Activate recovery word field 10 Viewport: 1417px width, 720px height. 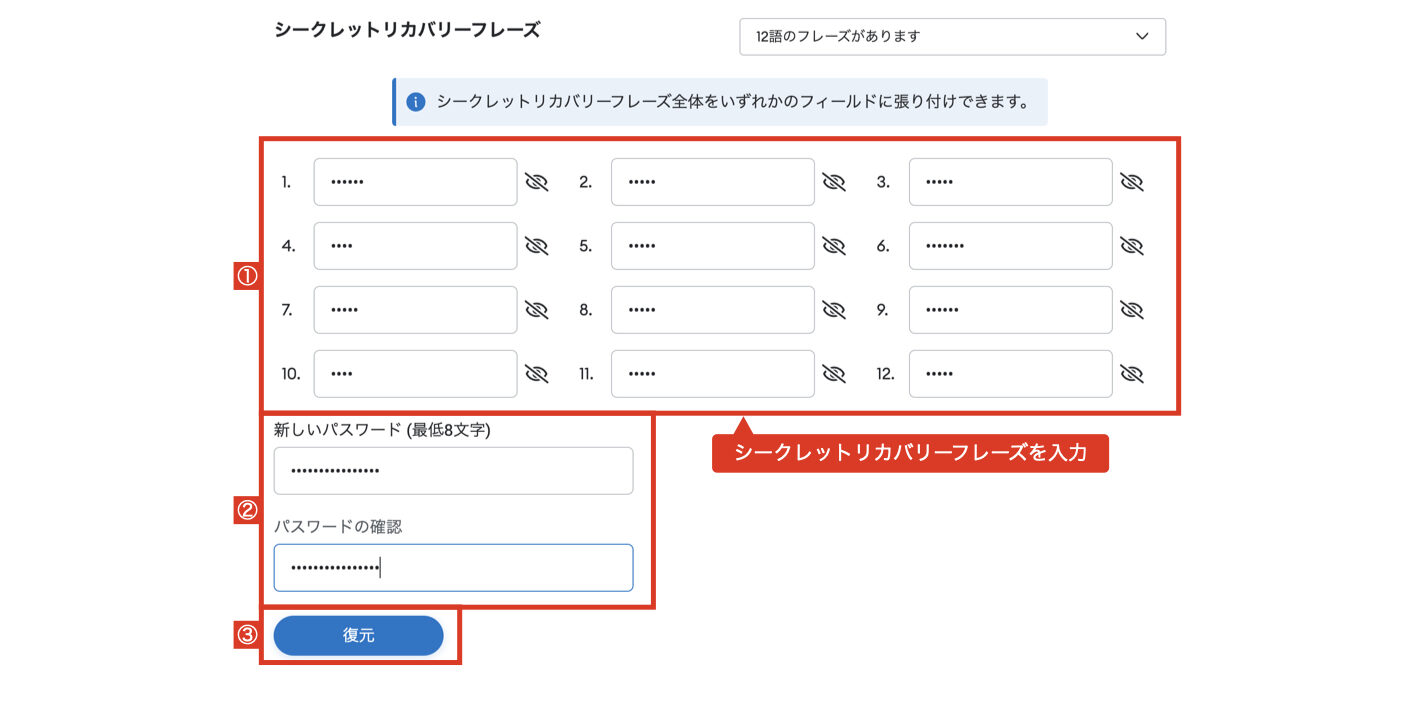point(415,374)
